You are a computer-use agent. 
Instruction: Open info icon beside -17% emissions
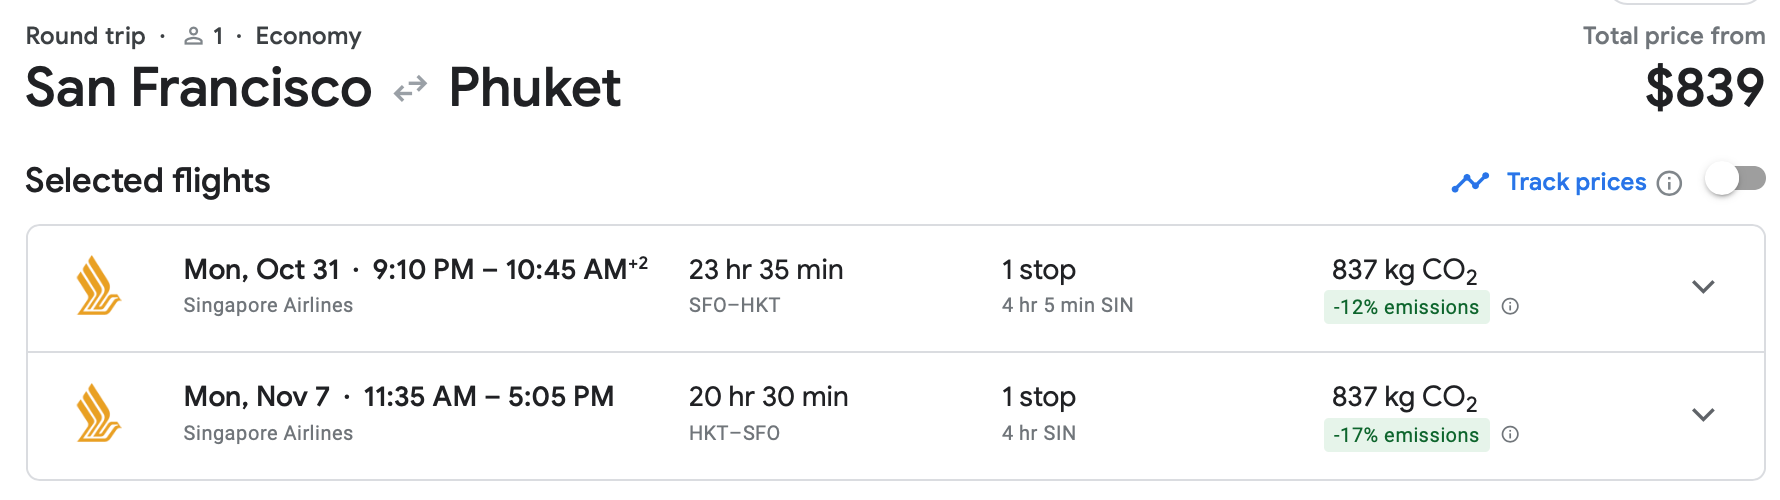pyautogui.click(x=1510, y=434)
